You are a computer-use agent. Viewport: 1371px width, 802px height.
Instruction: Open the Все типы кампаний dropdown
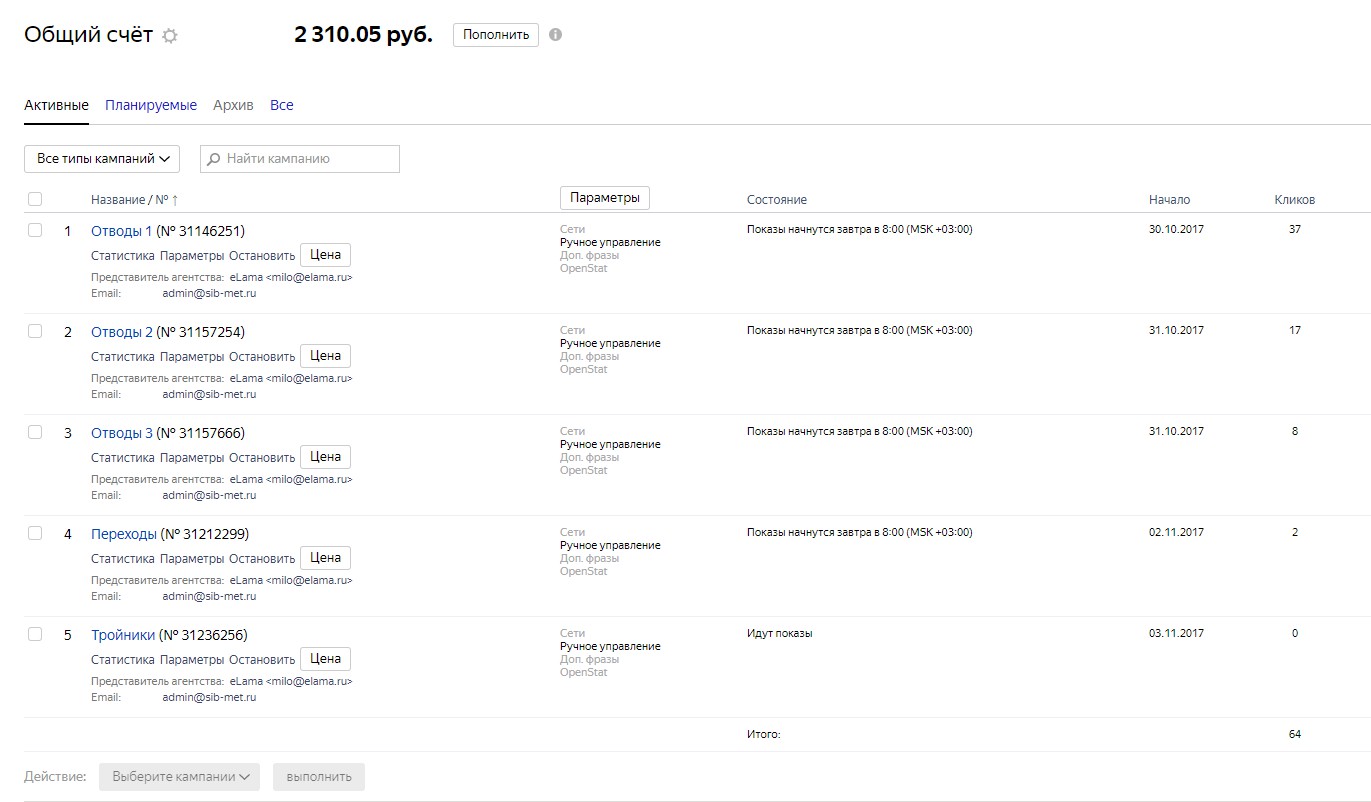[x=102, y=159]
